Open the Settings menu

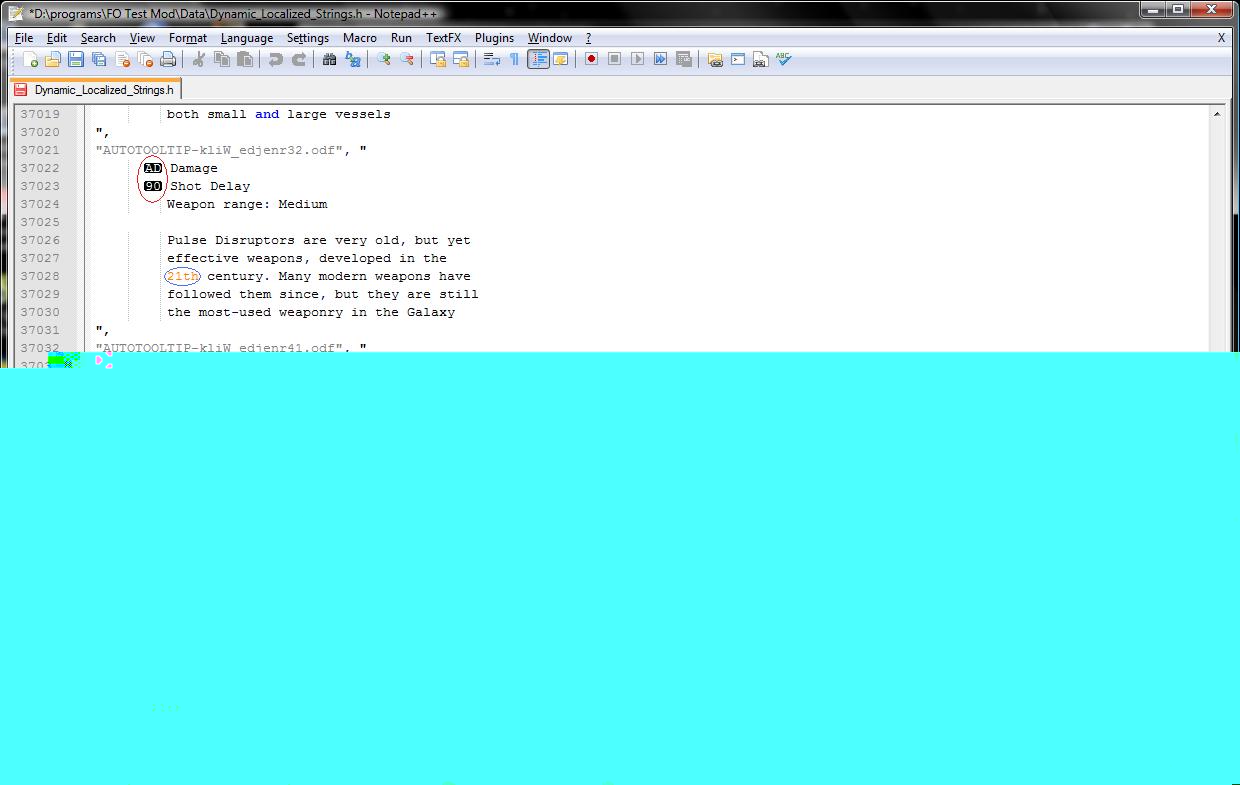(307, 38)
